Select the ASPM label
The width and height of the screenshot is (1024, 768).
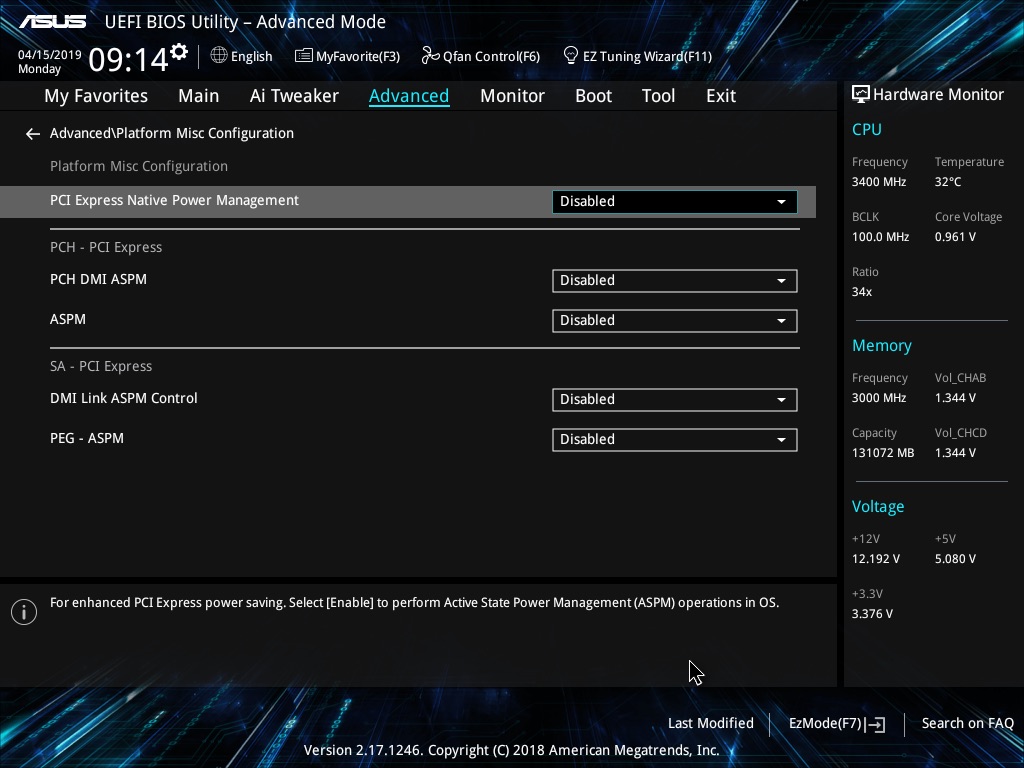tap(68, 319)
